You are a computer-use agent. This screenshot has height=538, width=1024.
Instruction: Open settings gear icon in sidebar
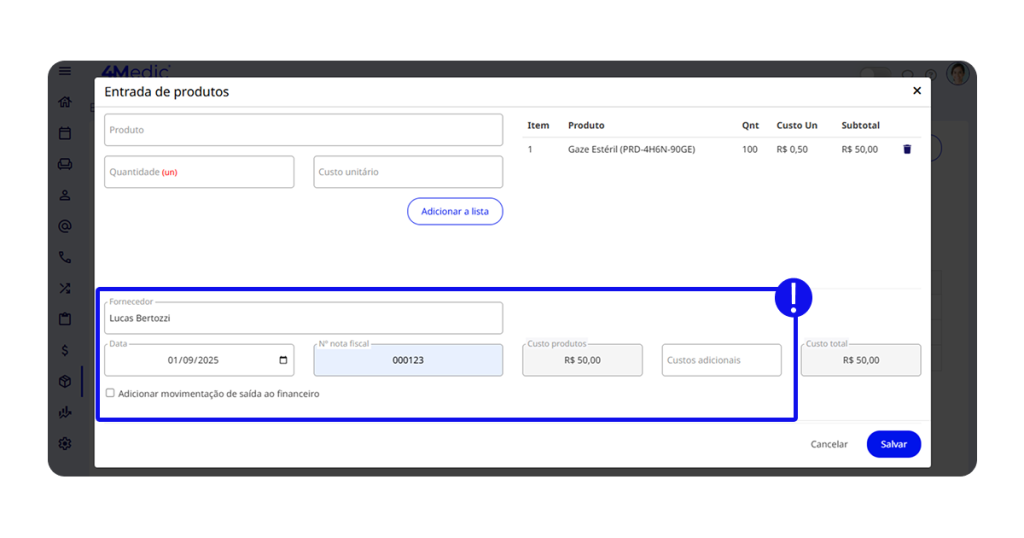pos(65,443)
